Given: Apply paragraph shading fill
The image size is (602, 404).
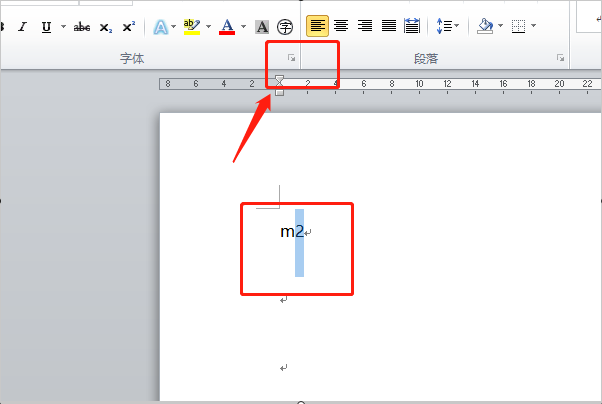Looking at the screenshot, I should coord(486,26).
